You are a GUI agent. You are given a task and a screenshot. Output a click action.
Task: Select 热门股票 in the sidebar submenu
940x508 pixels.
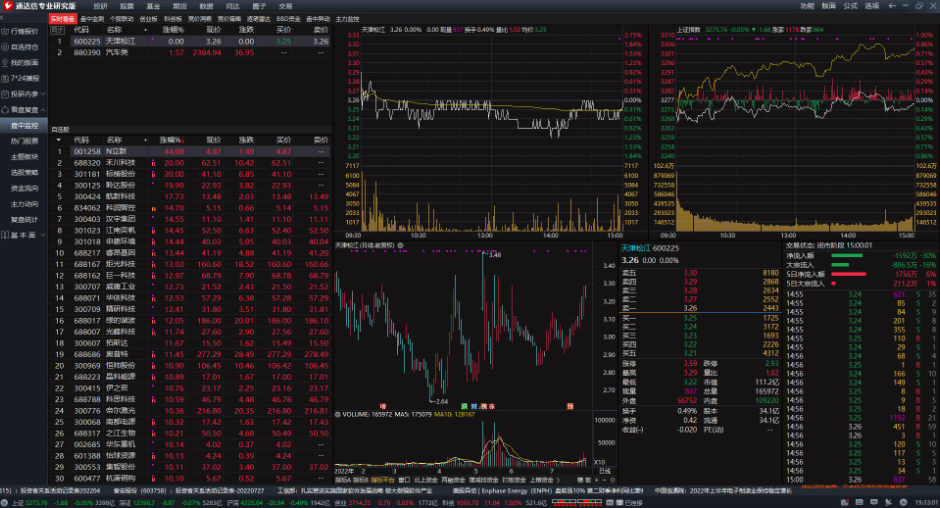[x=25, y=141]
